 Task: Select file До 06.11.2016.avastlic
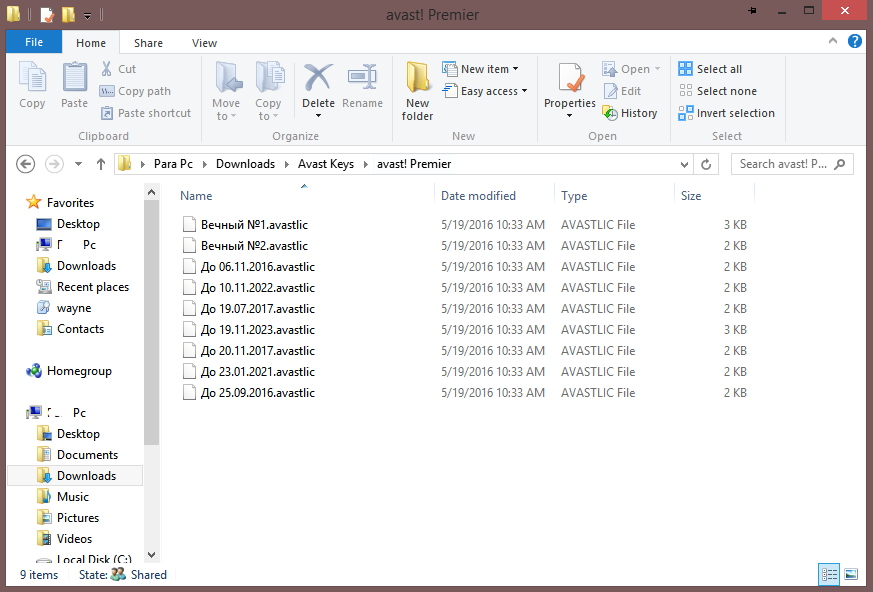257,267
